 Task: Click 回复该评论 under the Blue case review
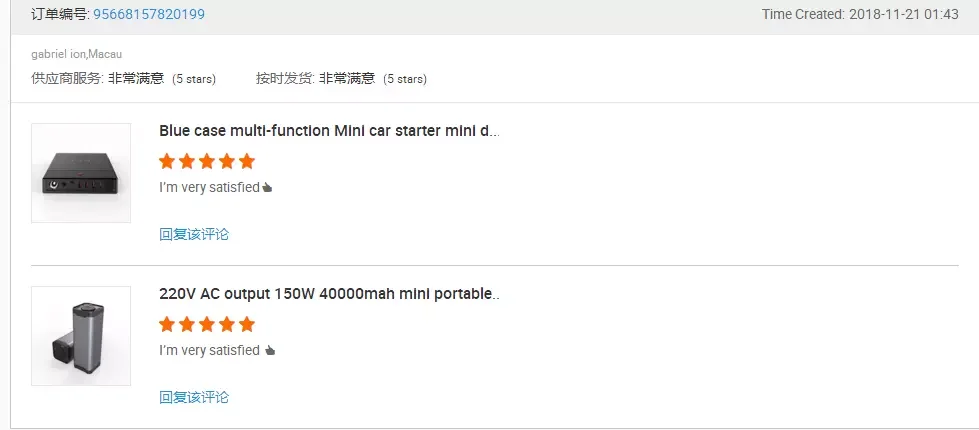click(194, 234)
